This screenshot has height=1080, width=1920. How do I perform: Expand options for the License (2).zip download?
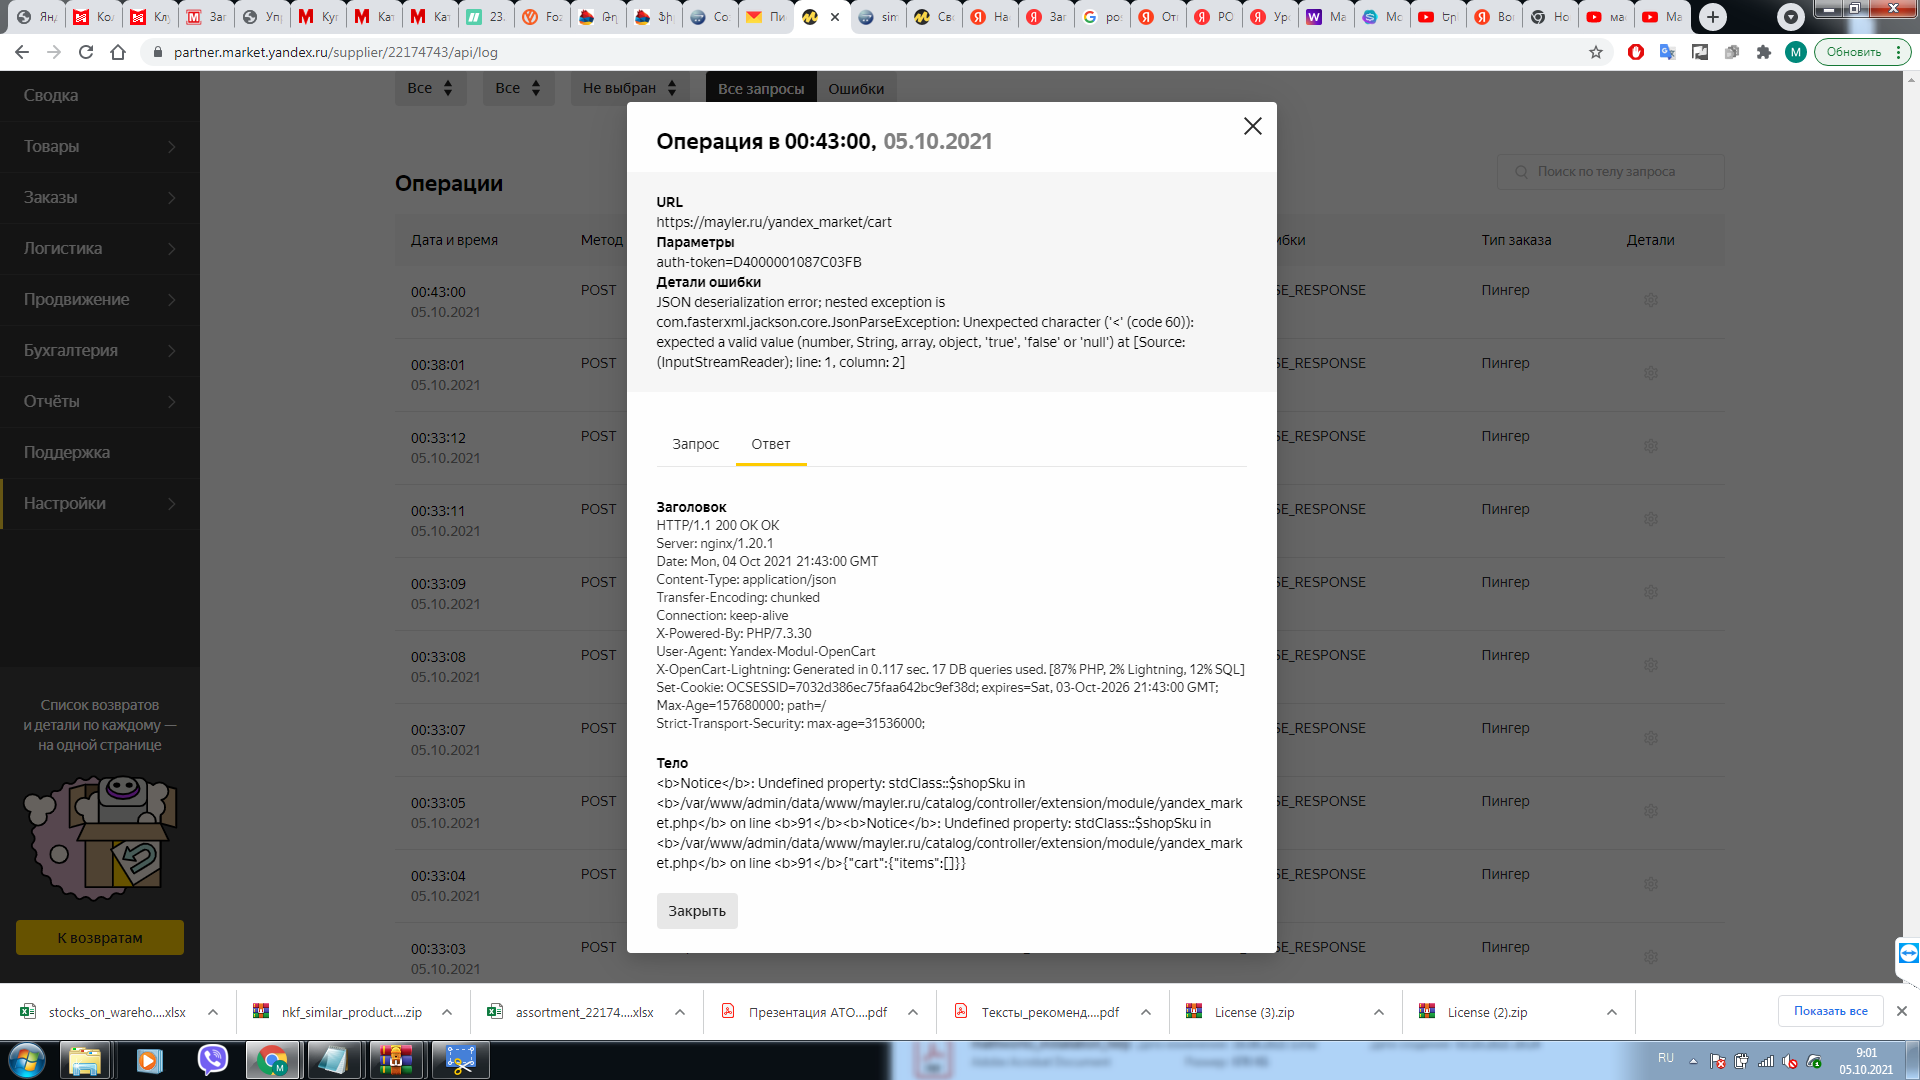point(1612,1012)
